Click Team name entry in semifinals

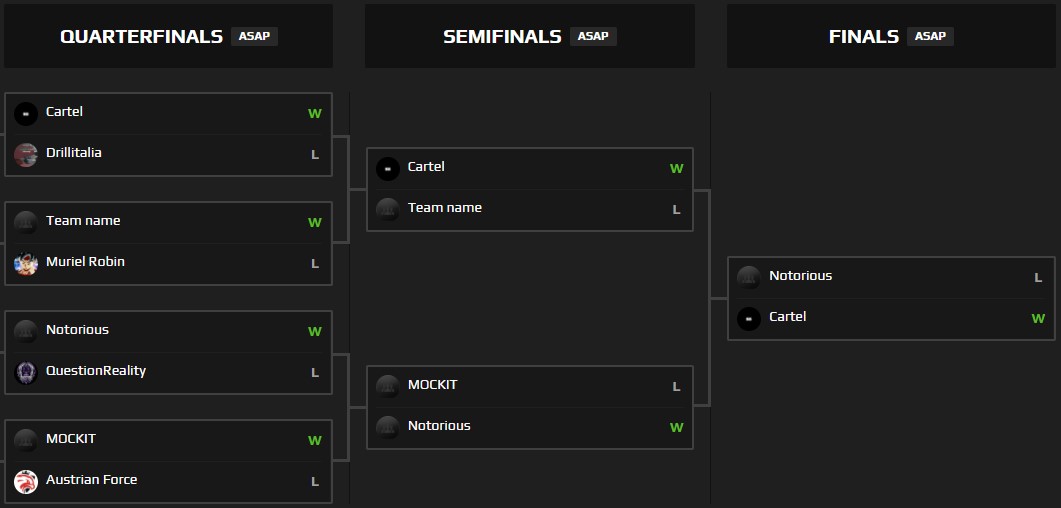pyautogui.click(x=444, y=208)
